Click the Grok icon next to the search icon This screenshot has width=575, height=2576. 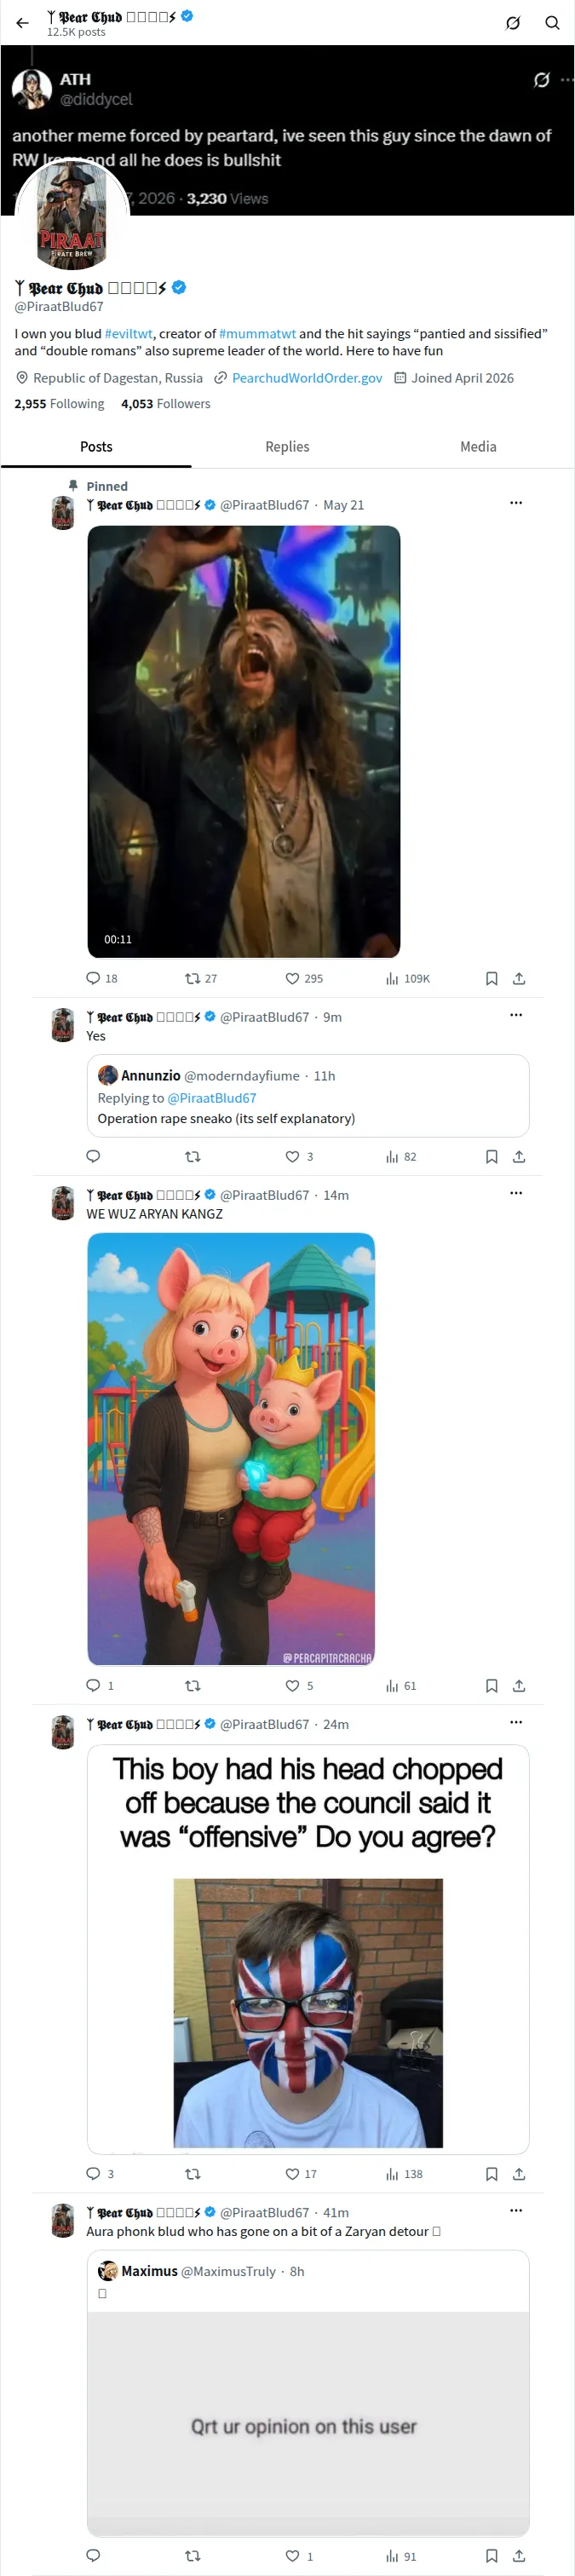(513, 23)
